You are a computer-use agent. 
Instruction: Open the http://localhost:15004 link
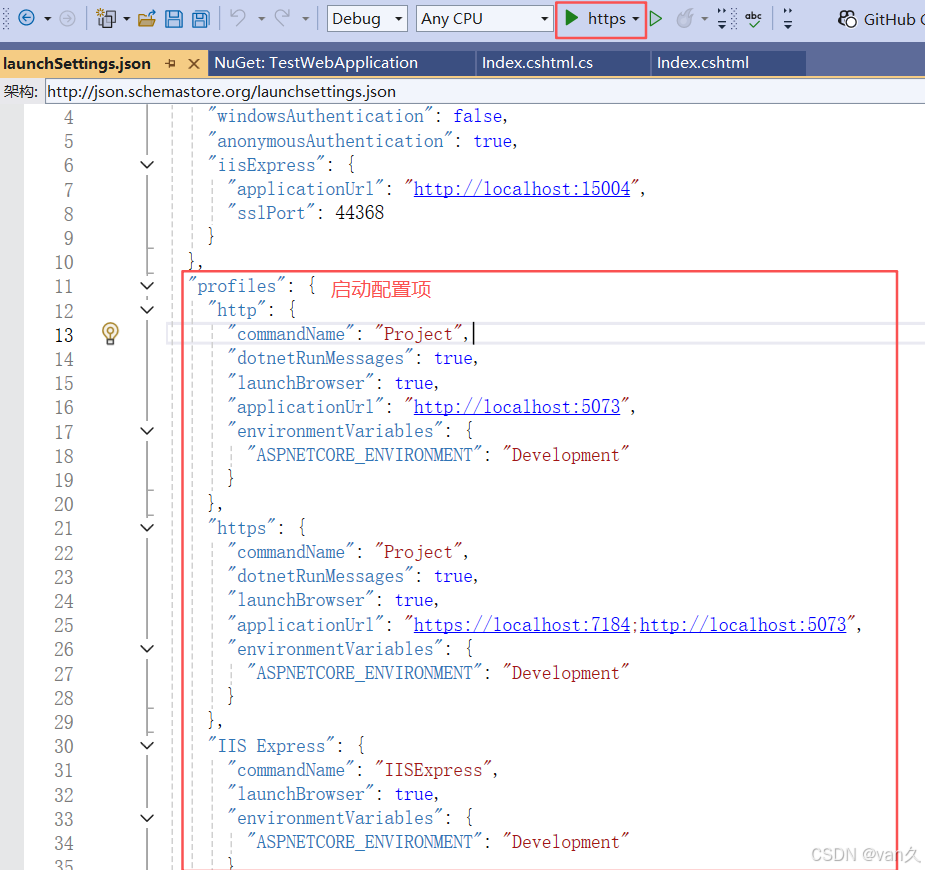(521, 189)
